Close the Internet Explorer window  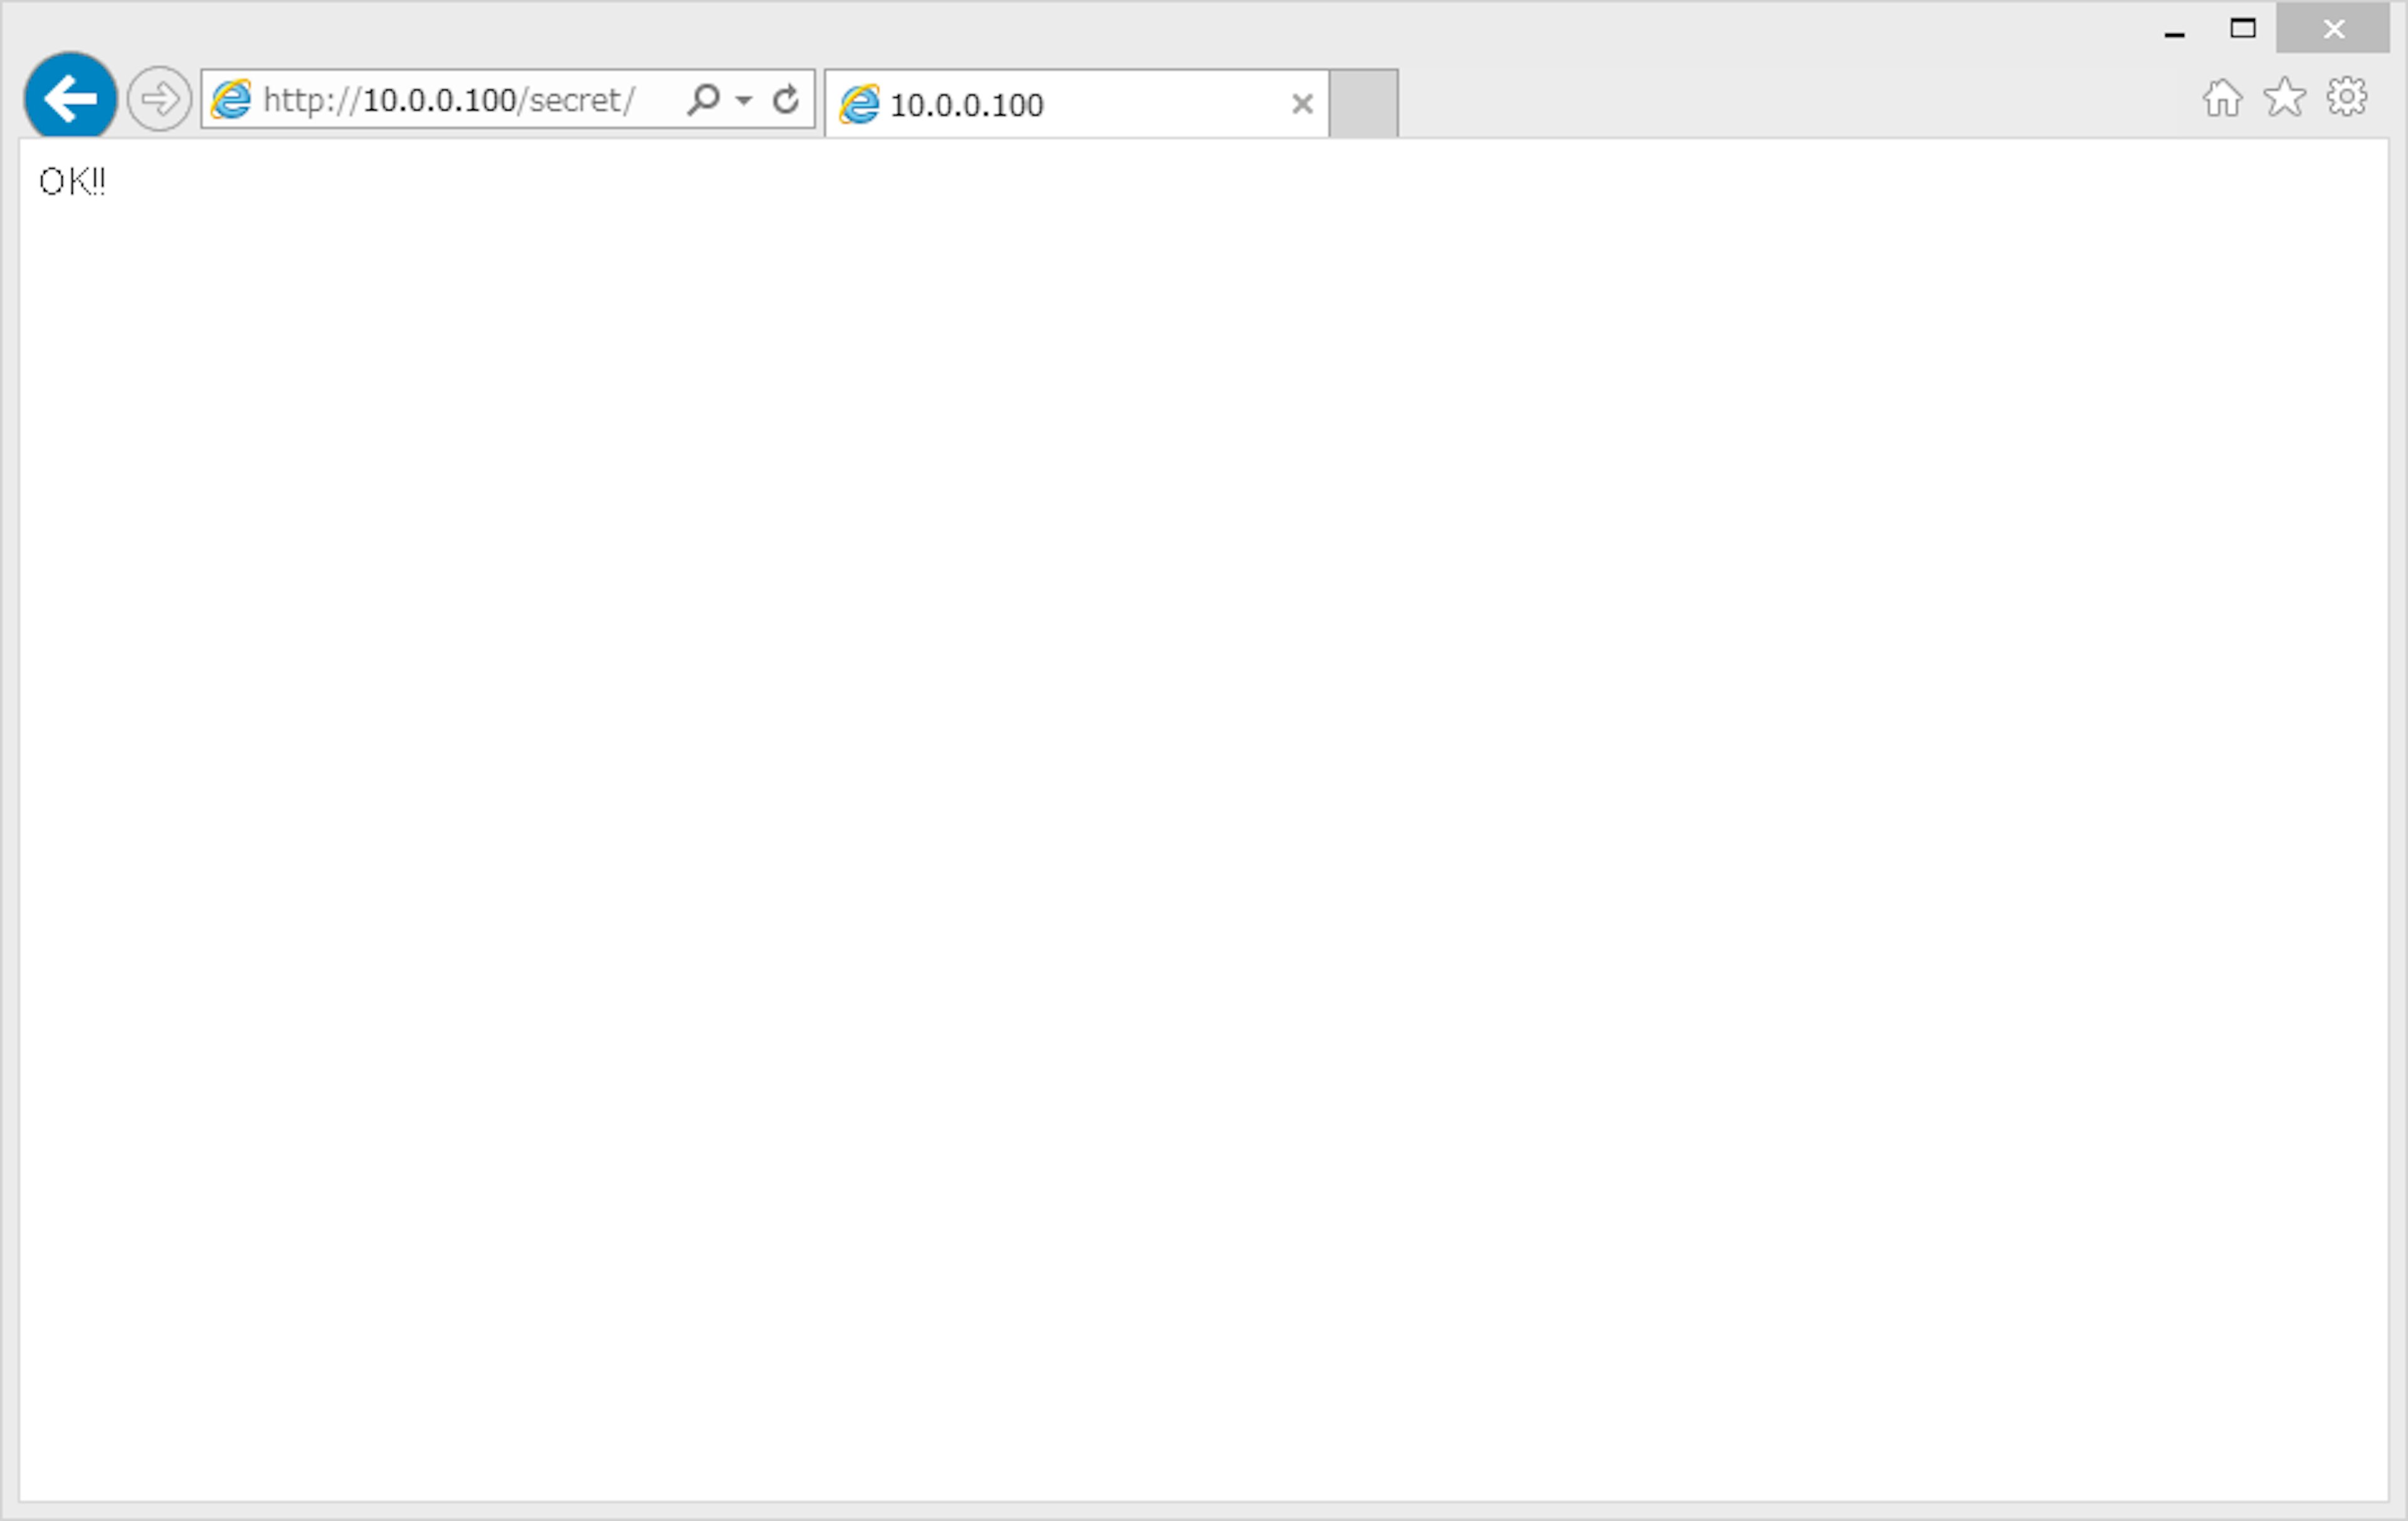pos(2333,29)
